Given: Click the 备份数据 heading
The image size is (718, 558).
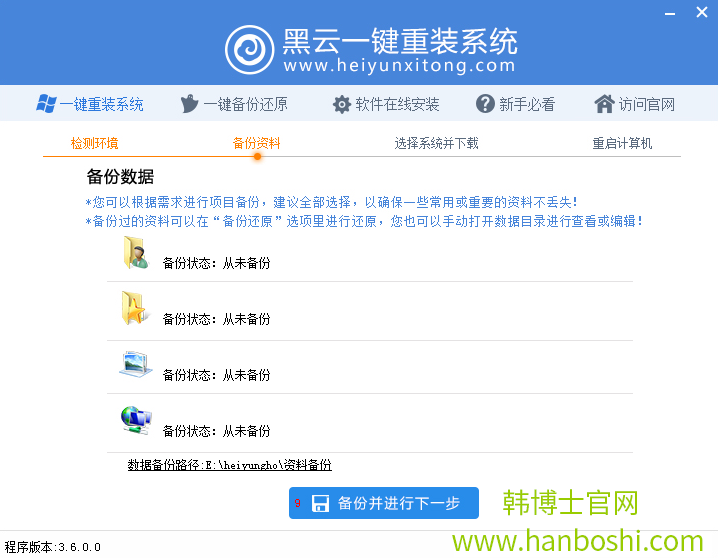Looking at the screenshot, I should pyautogui.click(x=120, y=177).
